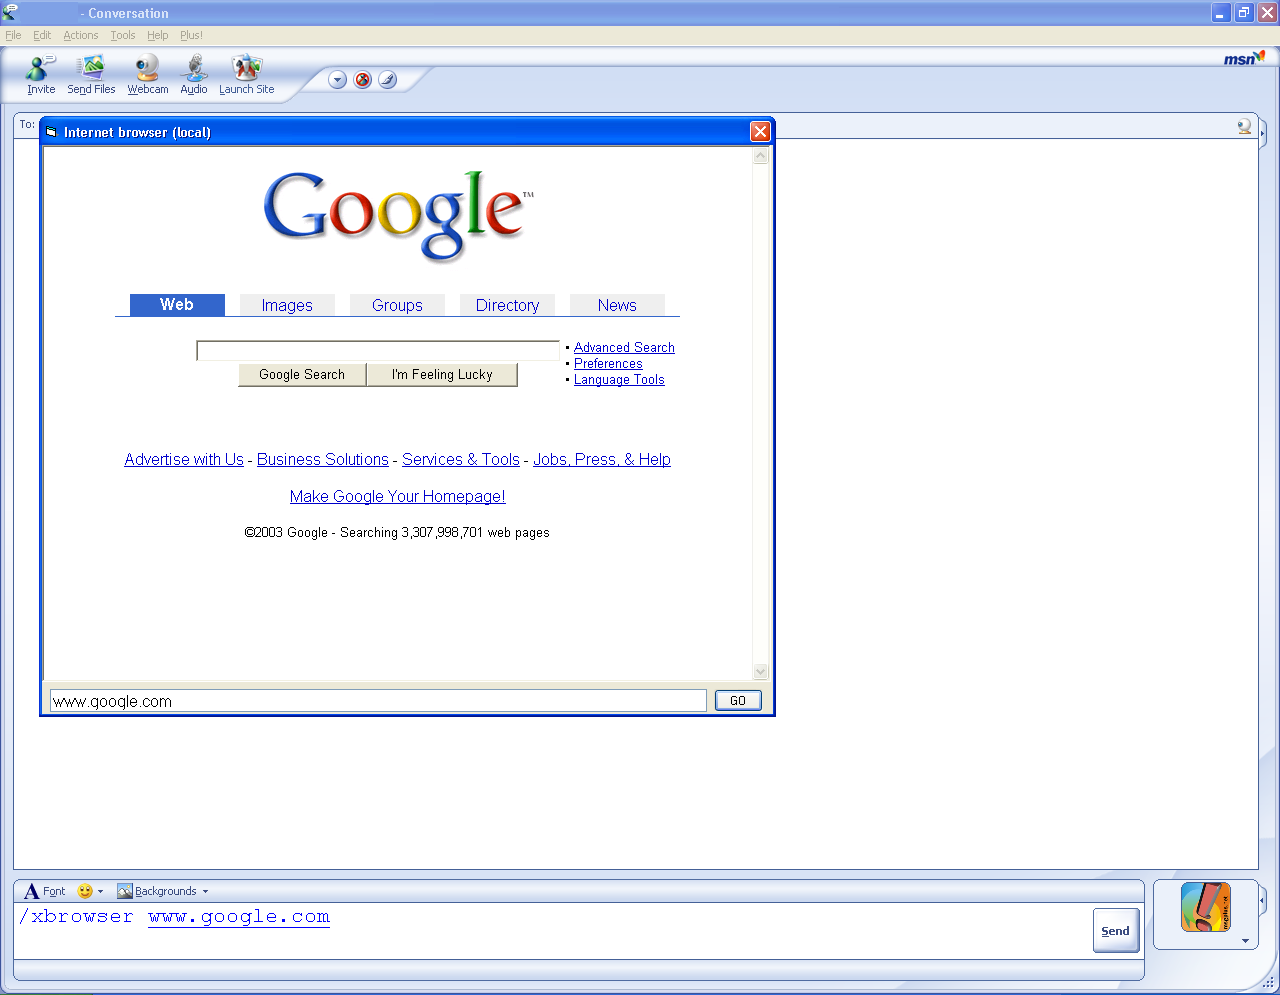This screenshot has height=995, width=1280.
Task: Expand the round down-arrow toolbar menu
Action: (x=338, y=80)
